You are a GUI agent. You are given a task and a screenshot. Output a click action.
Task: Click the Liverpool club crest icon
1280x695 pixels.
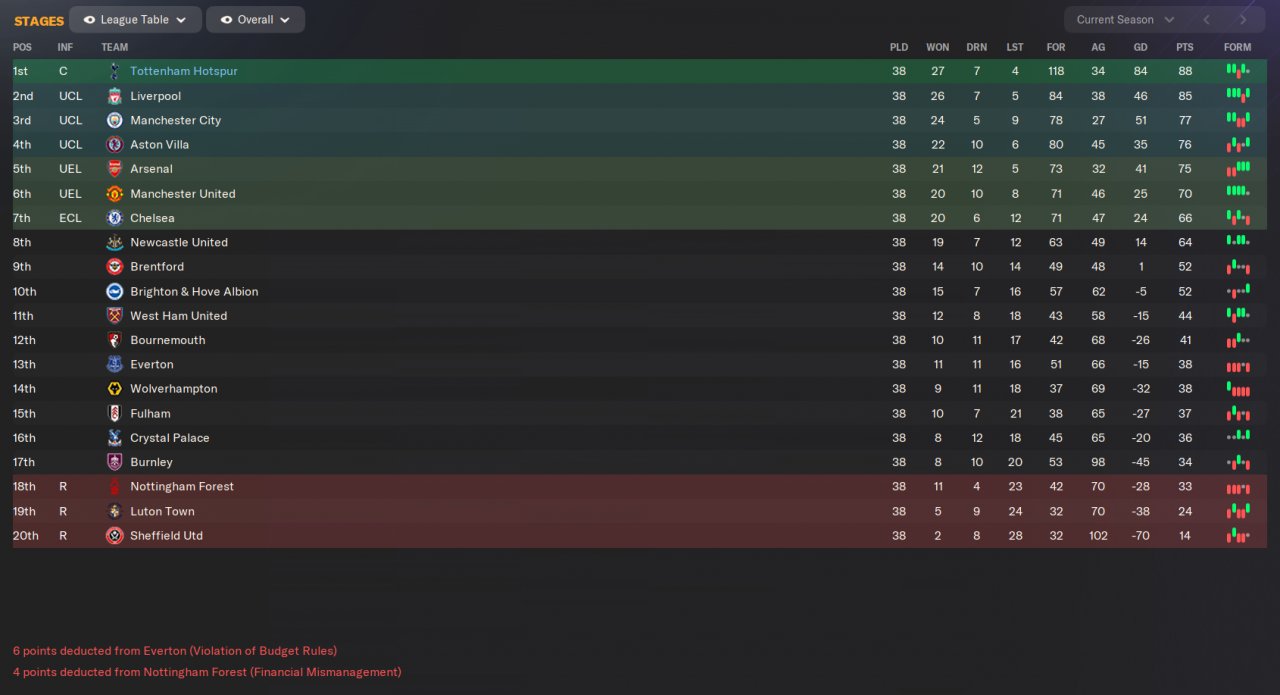tap(114, 96)
